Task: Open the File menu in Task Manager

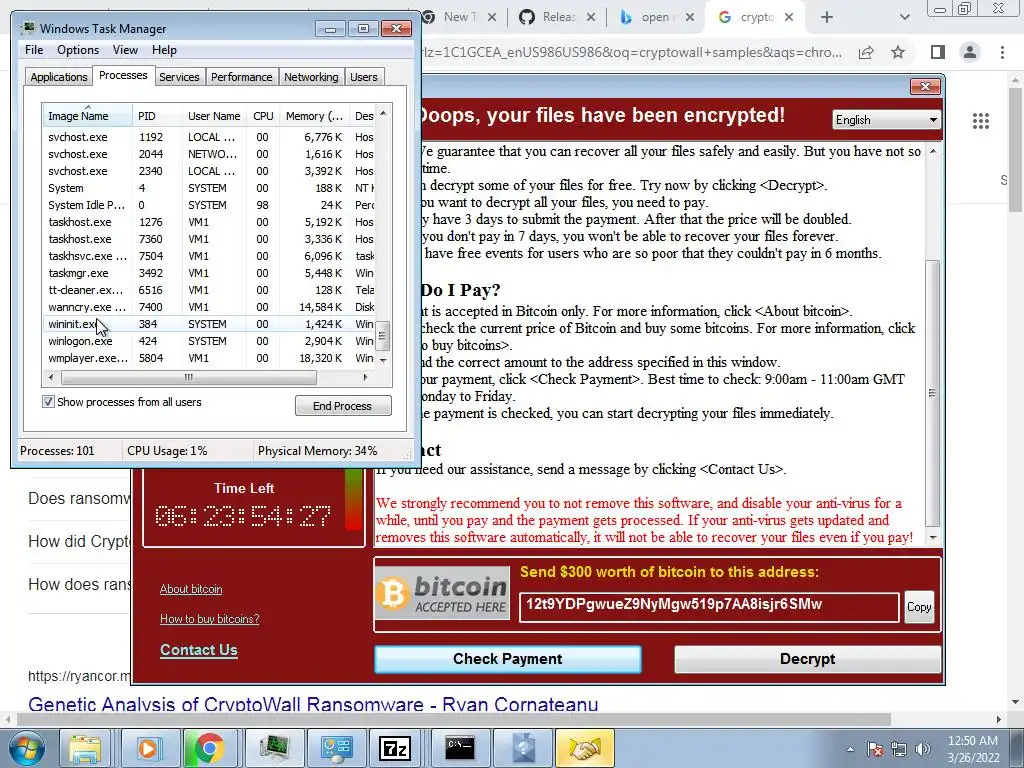Action: point(34,50)
